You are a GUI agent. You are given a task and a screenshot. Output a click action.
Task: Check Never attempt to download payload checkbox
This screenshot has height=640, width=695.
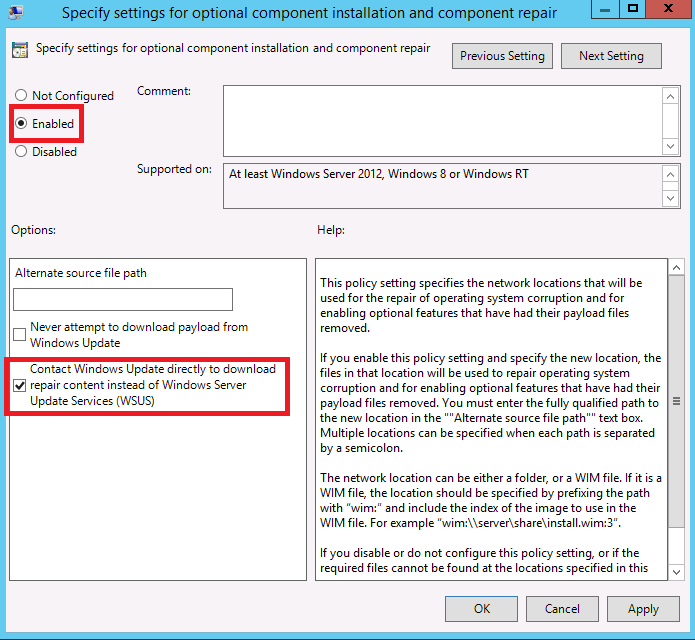pos(20,335)
